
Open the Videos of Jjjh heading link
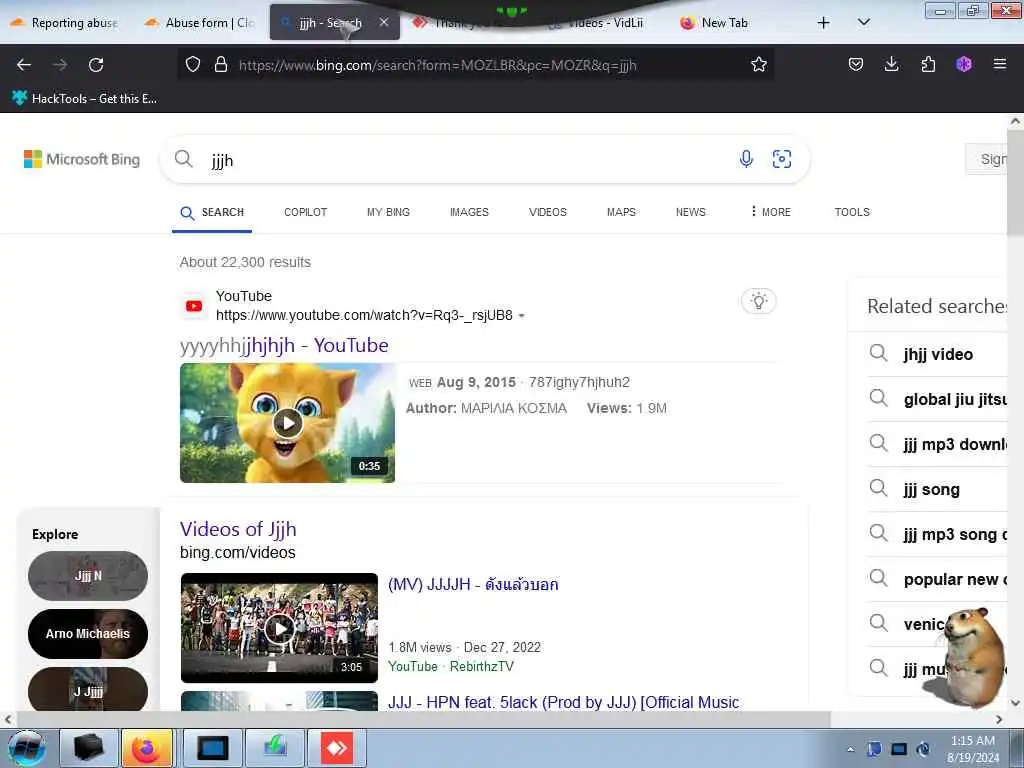coord(238,529)
